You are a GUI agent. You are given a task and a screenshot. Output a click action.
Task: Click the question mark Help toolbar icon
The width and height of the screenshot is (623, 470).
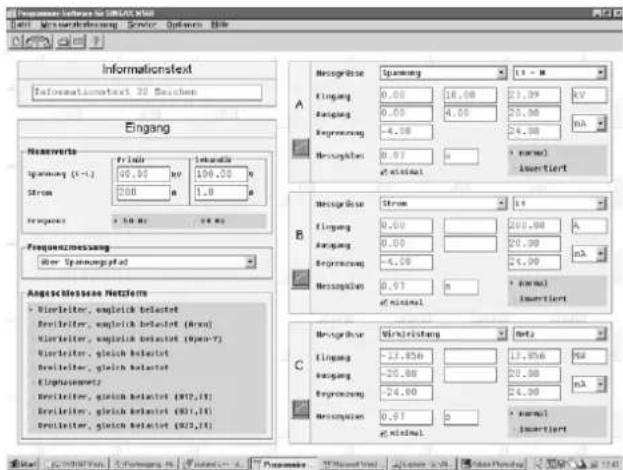pos(96,41)
